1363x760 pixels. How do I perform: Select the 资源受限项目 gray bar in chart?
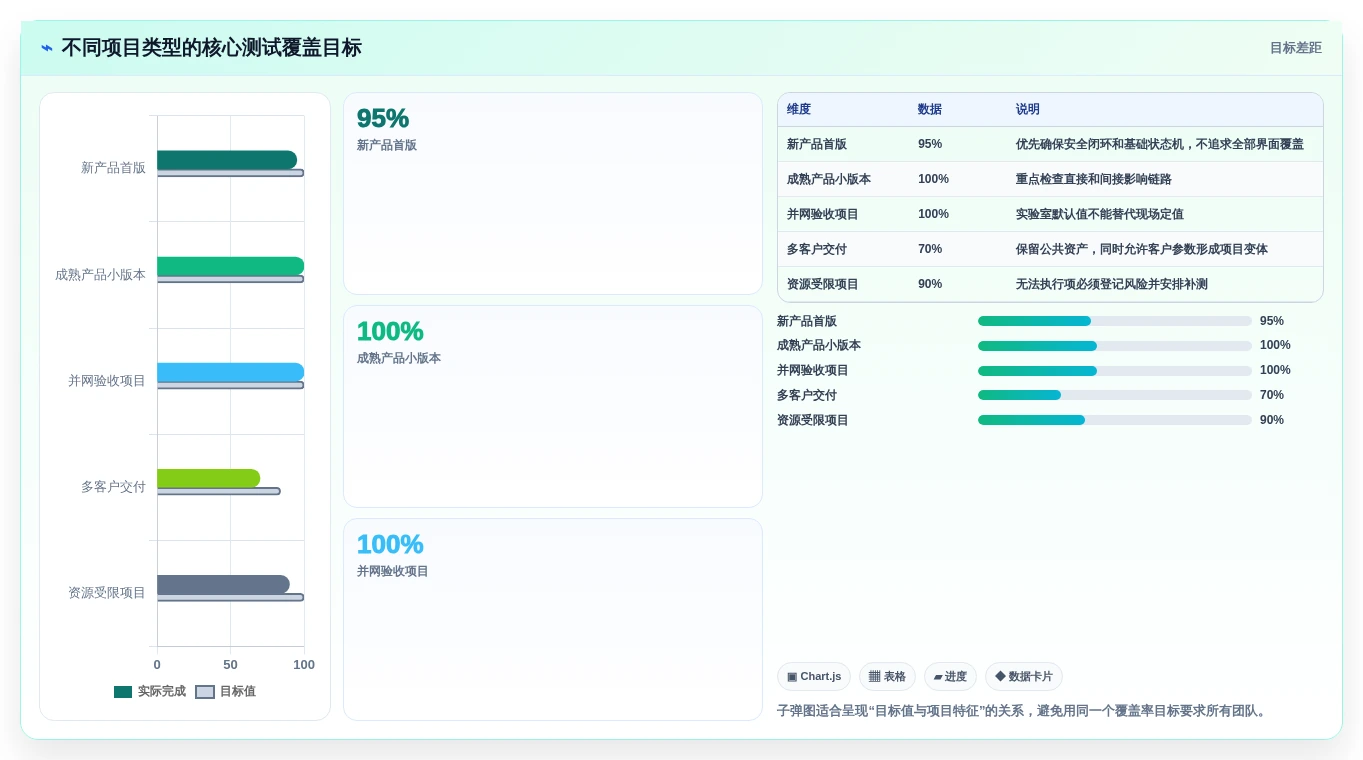coord(223,584)
